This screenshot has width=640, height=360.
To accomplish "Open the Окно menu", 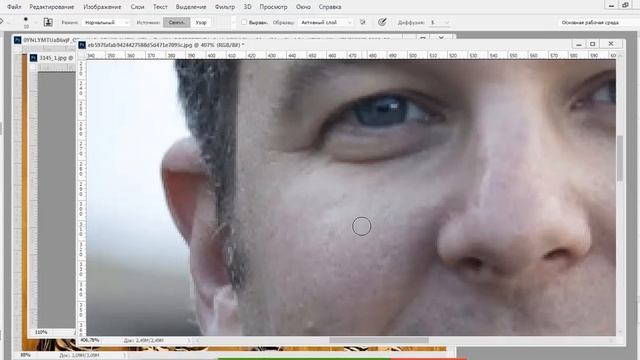I will tap(303, 7).
